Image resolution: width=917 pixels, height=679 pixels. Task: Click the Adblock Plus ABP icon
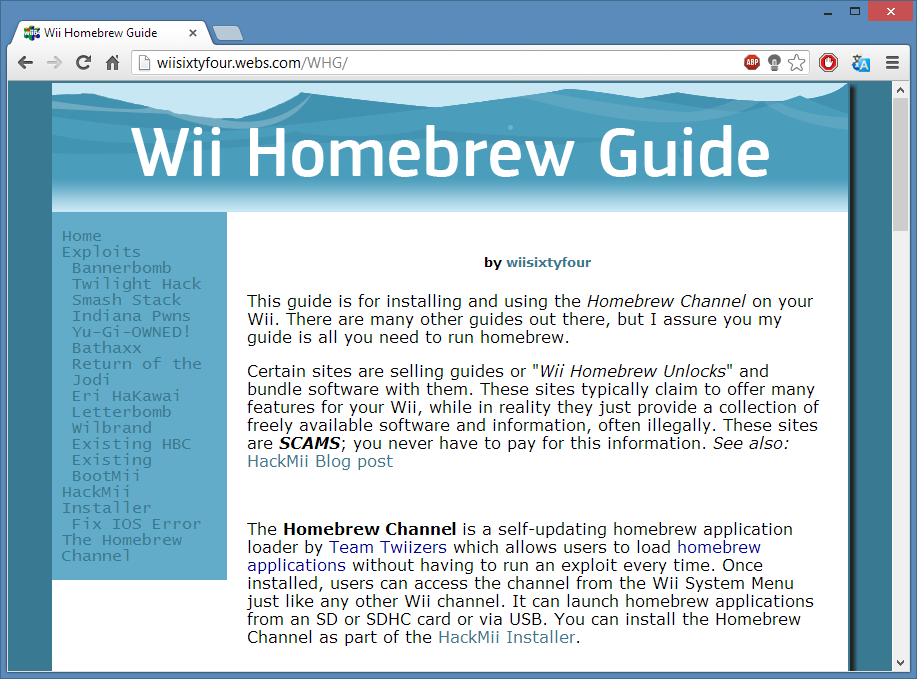(752, 62)
